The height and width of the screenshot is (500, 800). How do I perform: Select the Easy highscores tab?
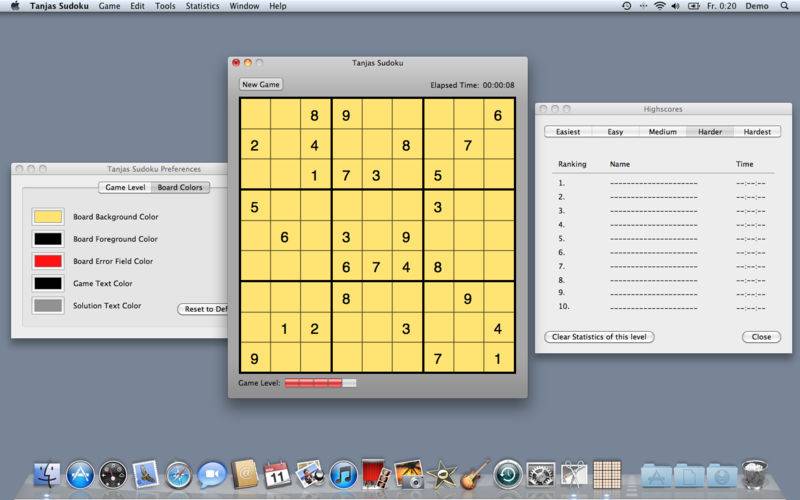click(615, 132)
